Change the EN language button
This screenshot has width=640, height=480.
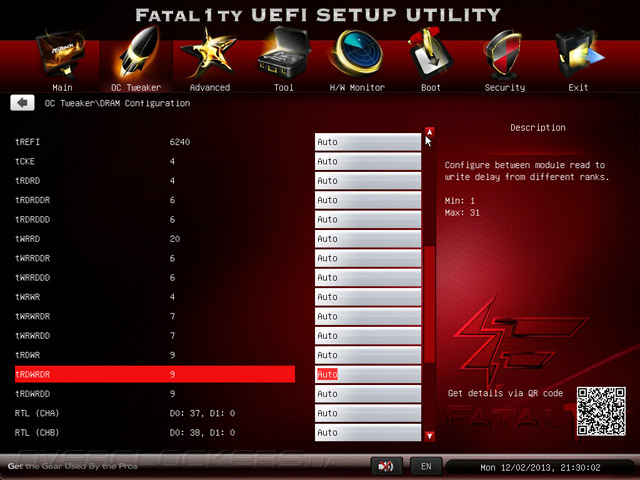426,466
